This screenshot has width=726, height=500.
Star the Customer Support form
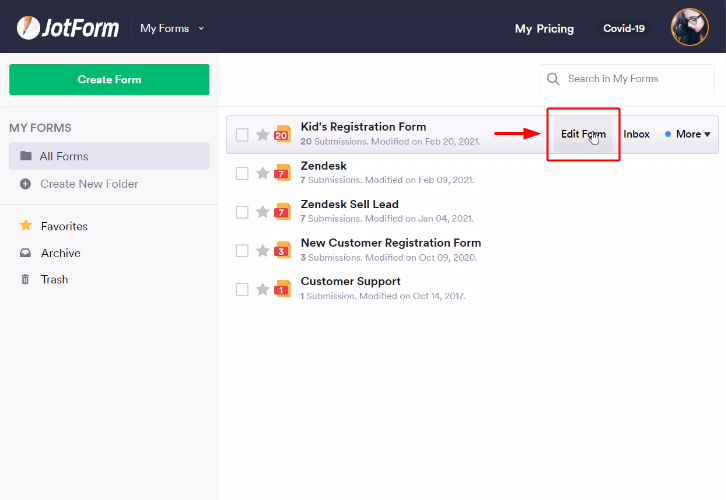tap(263, 289)
